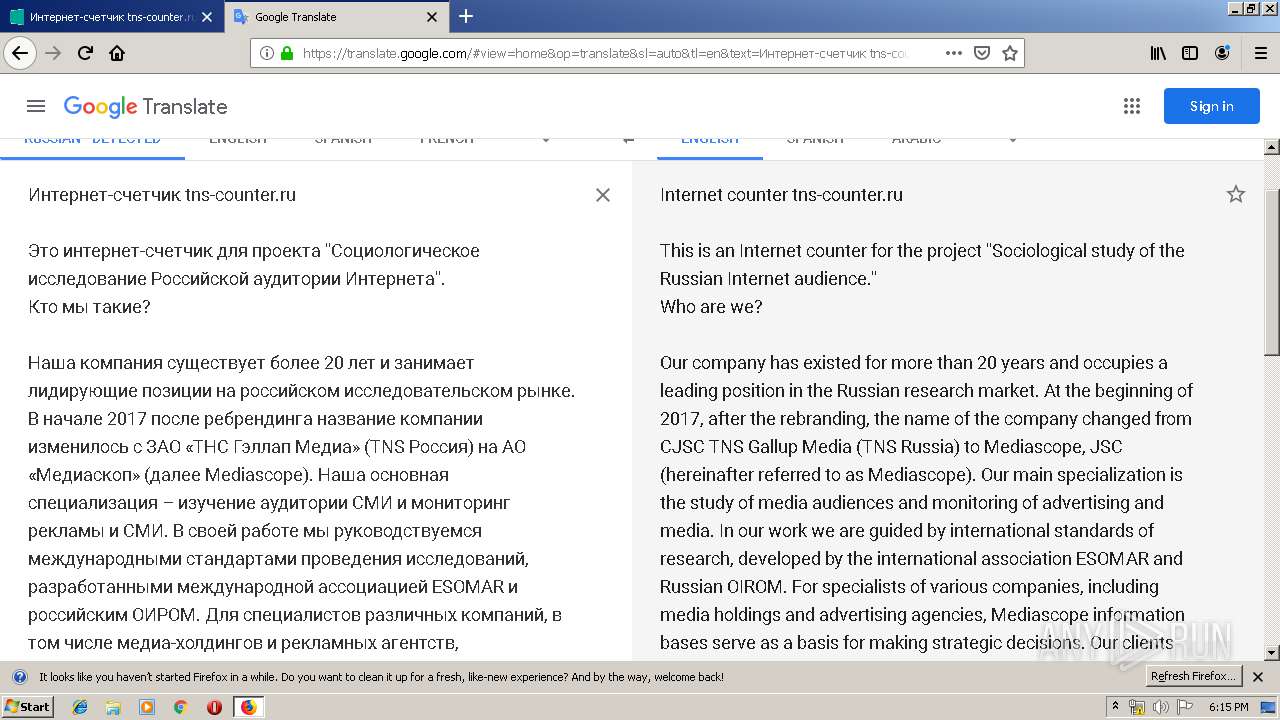1280x720 pixels.
Task: Open the Action Center flag icon
Action: coord(1185,707)
